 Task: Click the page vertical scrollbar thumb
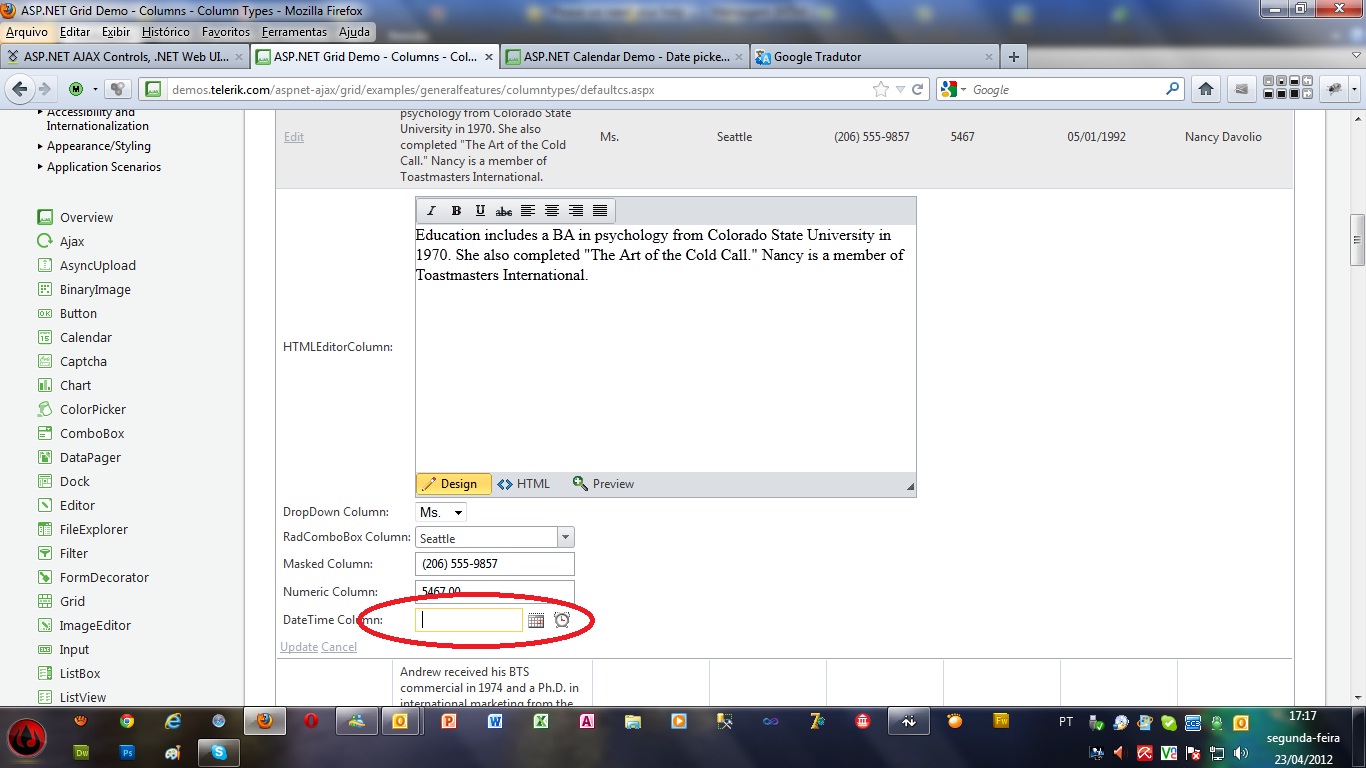pos(1357,240)
